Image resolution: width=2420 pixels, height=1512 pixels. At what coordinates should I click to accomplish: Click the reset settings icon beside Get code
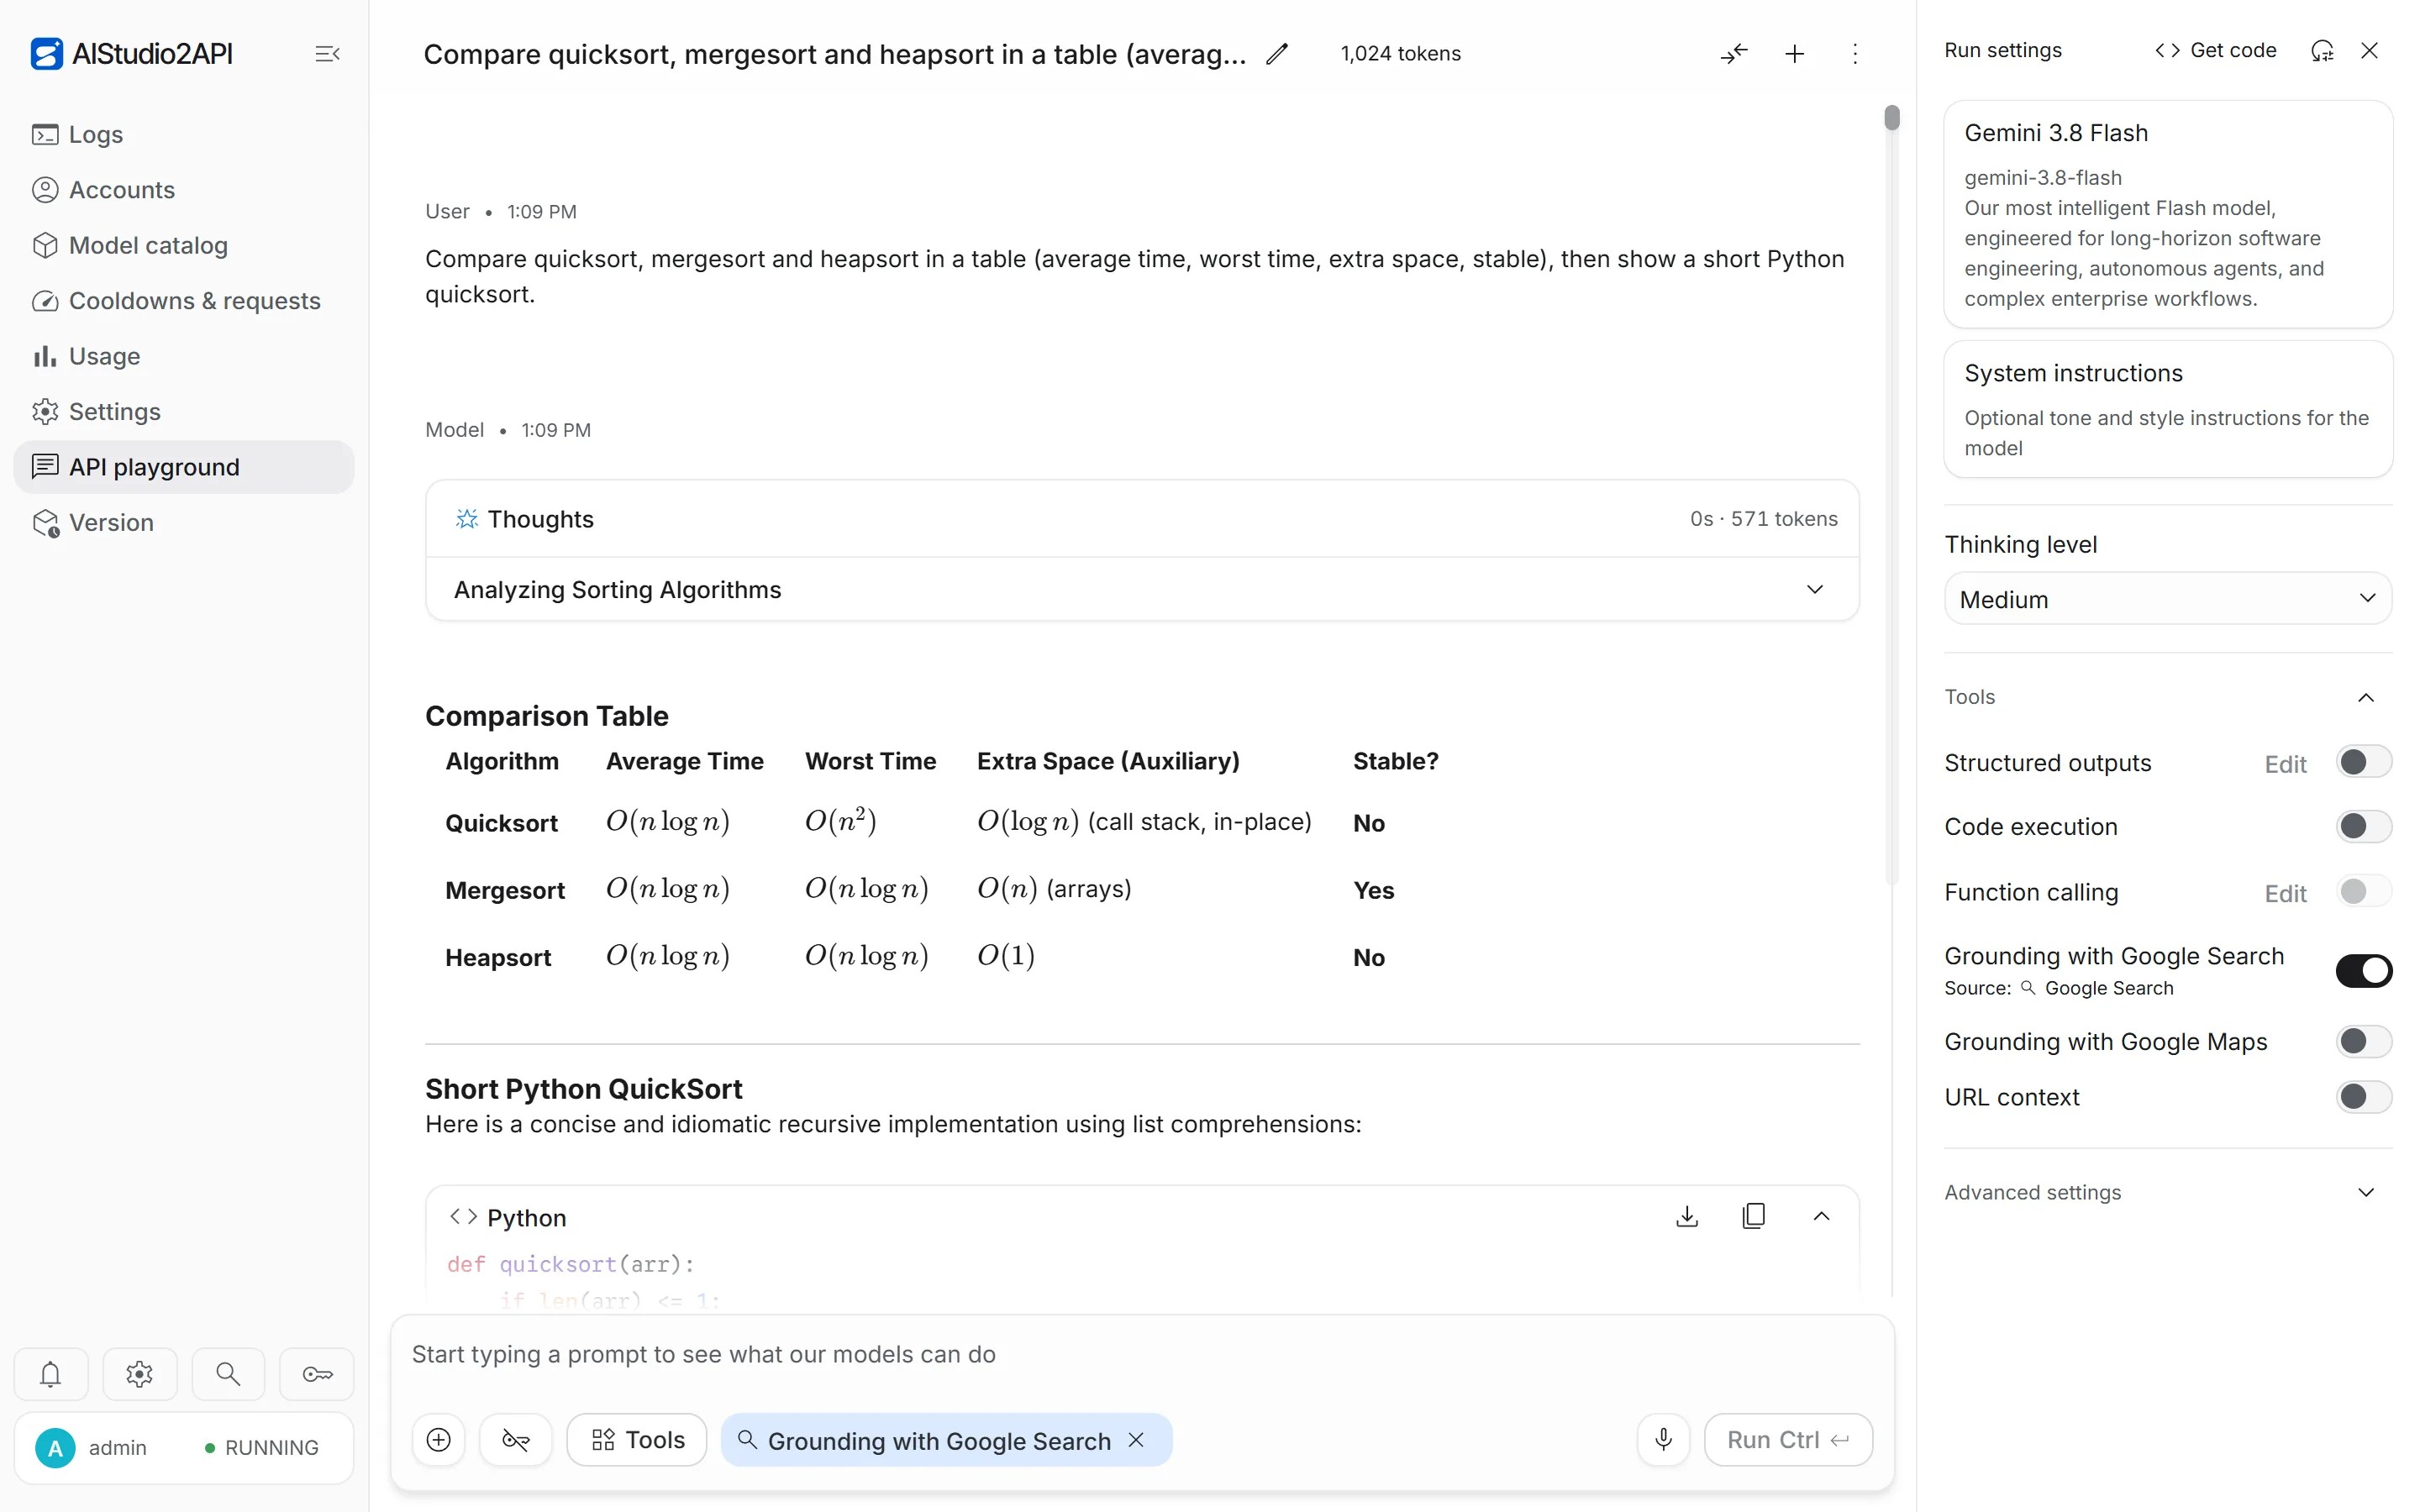[x=2322, y=51]
